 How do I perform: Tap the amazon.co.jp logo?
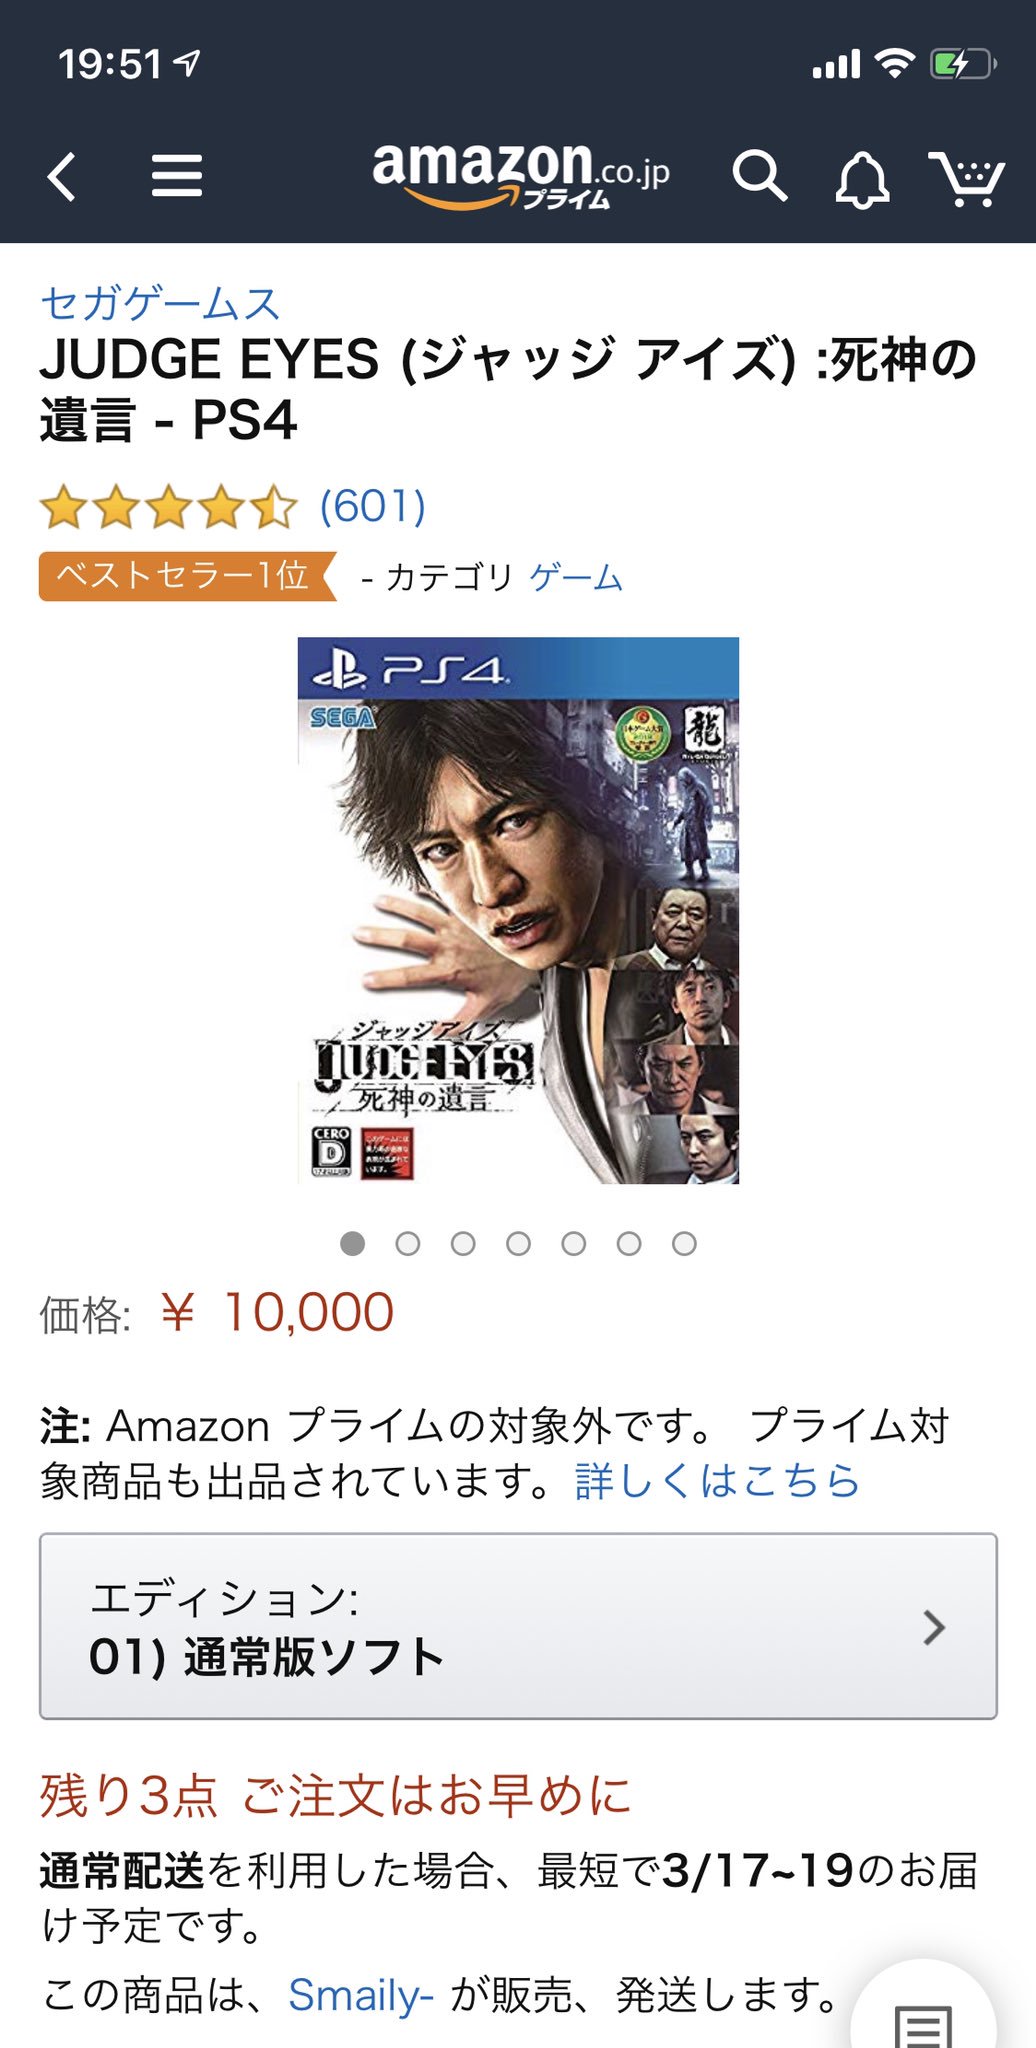[520, 175]
